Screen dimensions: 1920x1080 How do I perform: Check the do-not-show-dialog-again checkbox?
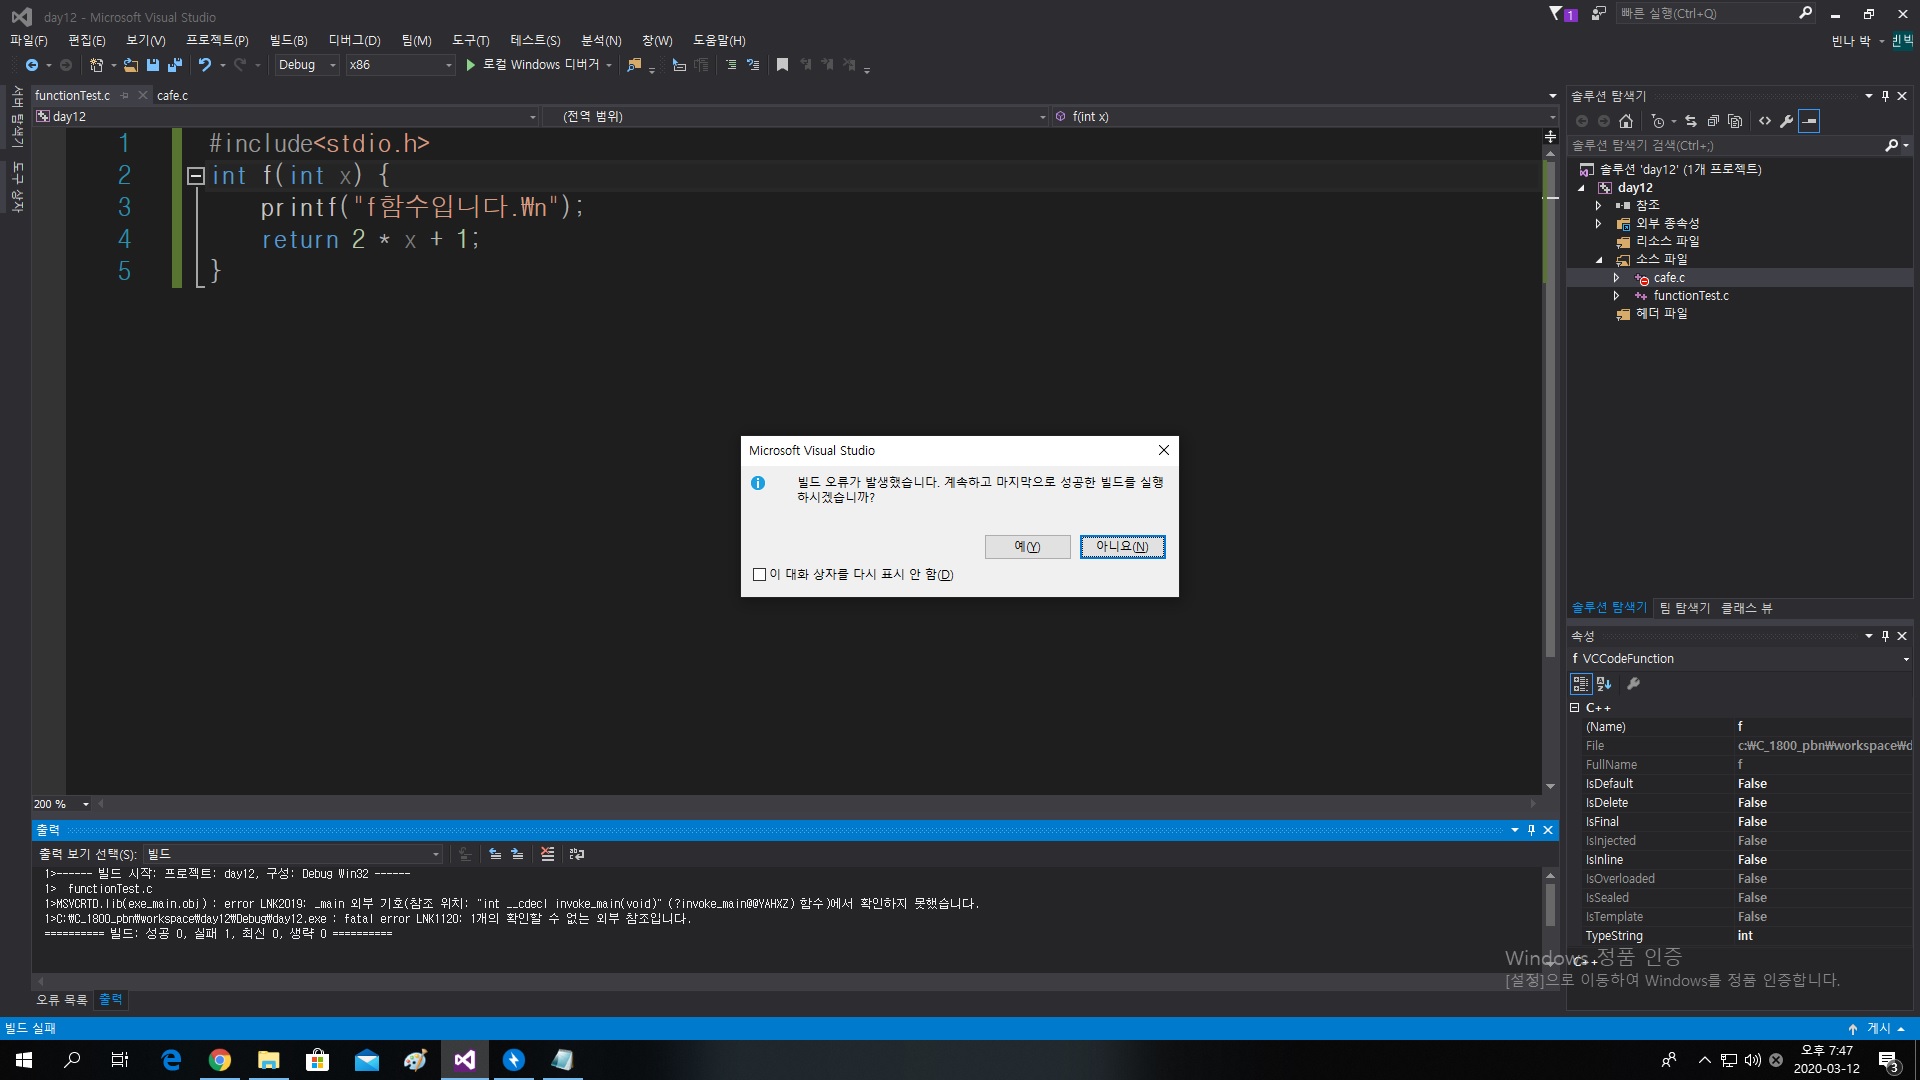pos(759,575)
